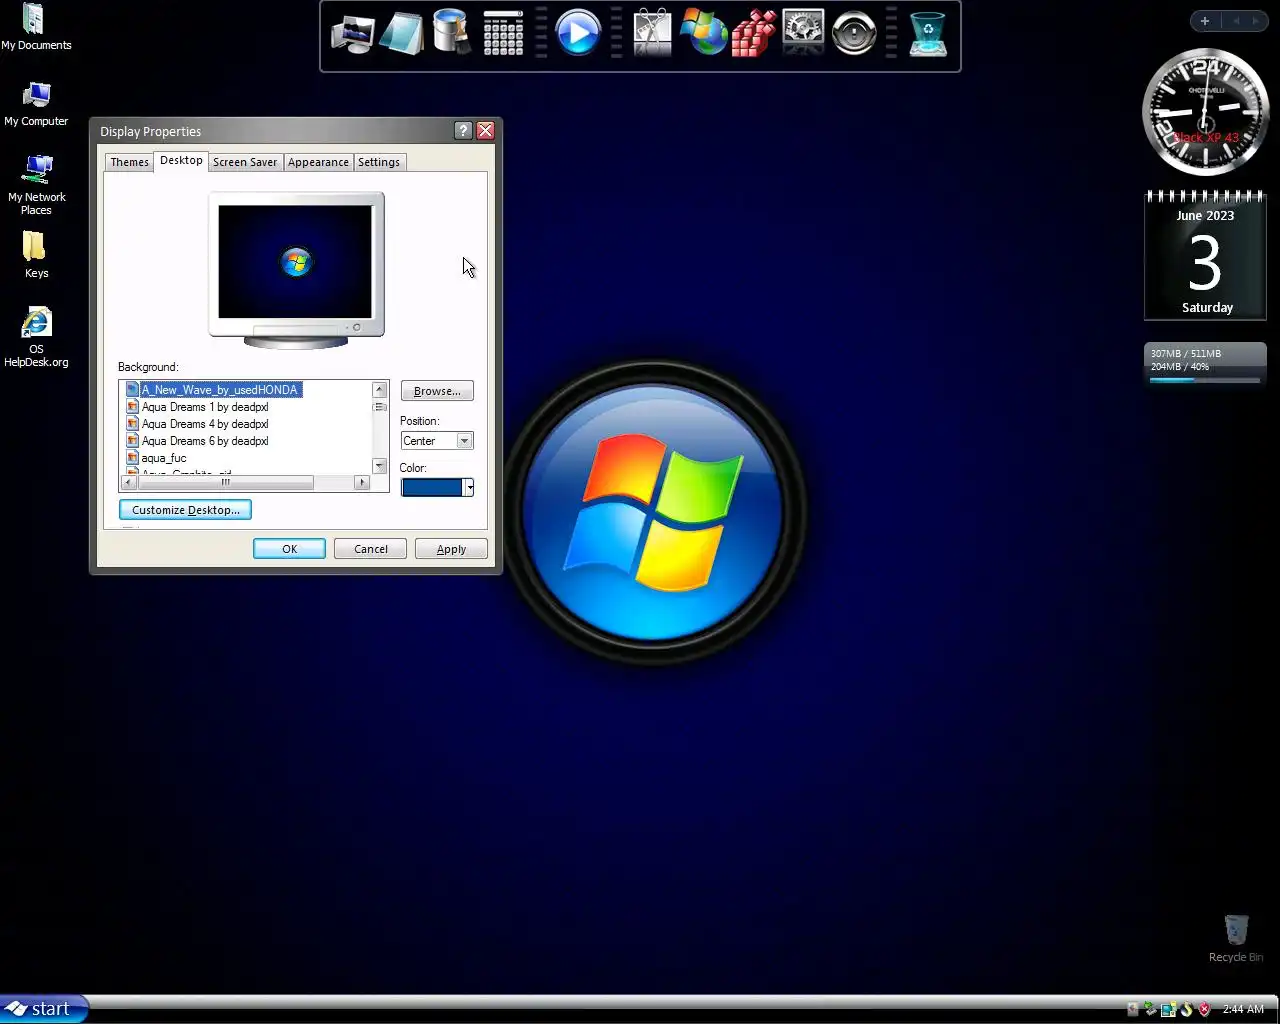Image resolution: width=1280 pixels, height=1024 pixels.
Task: Click the Browse... button
Action: pyautogui.click(x=437, y=391)
